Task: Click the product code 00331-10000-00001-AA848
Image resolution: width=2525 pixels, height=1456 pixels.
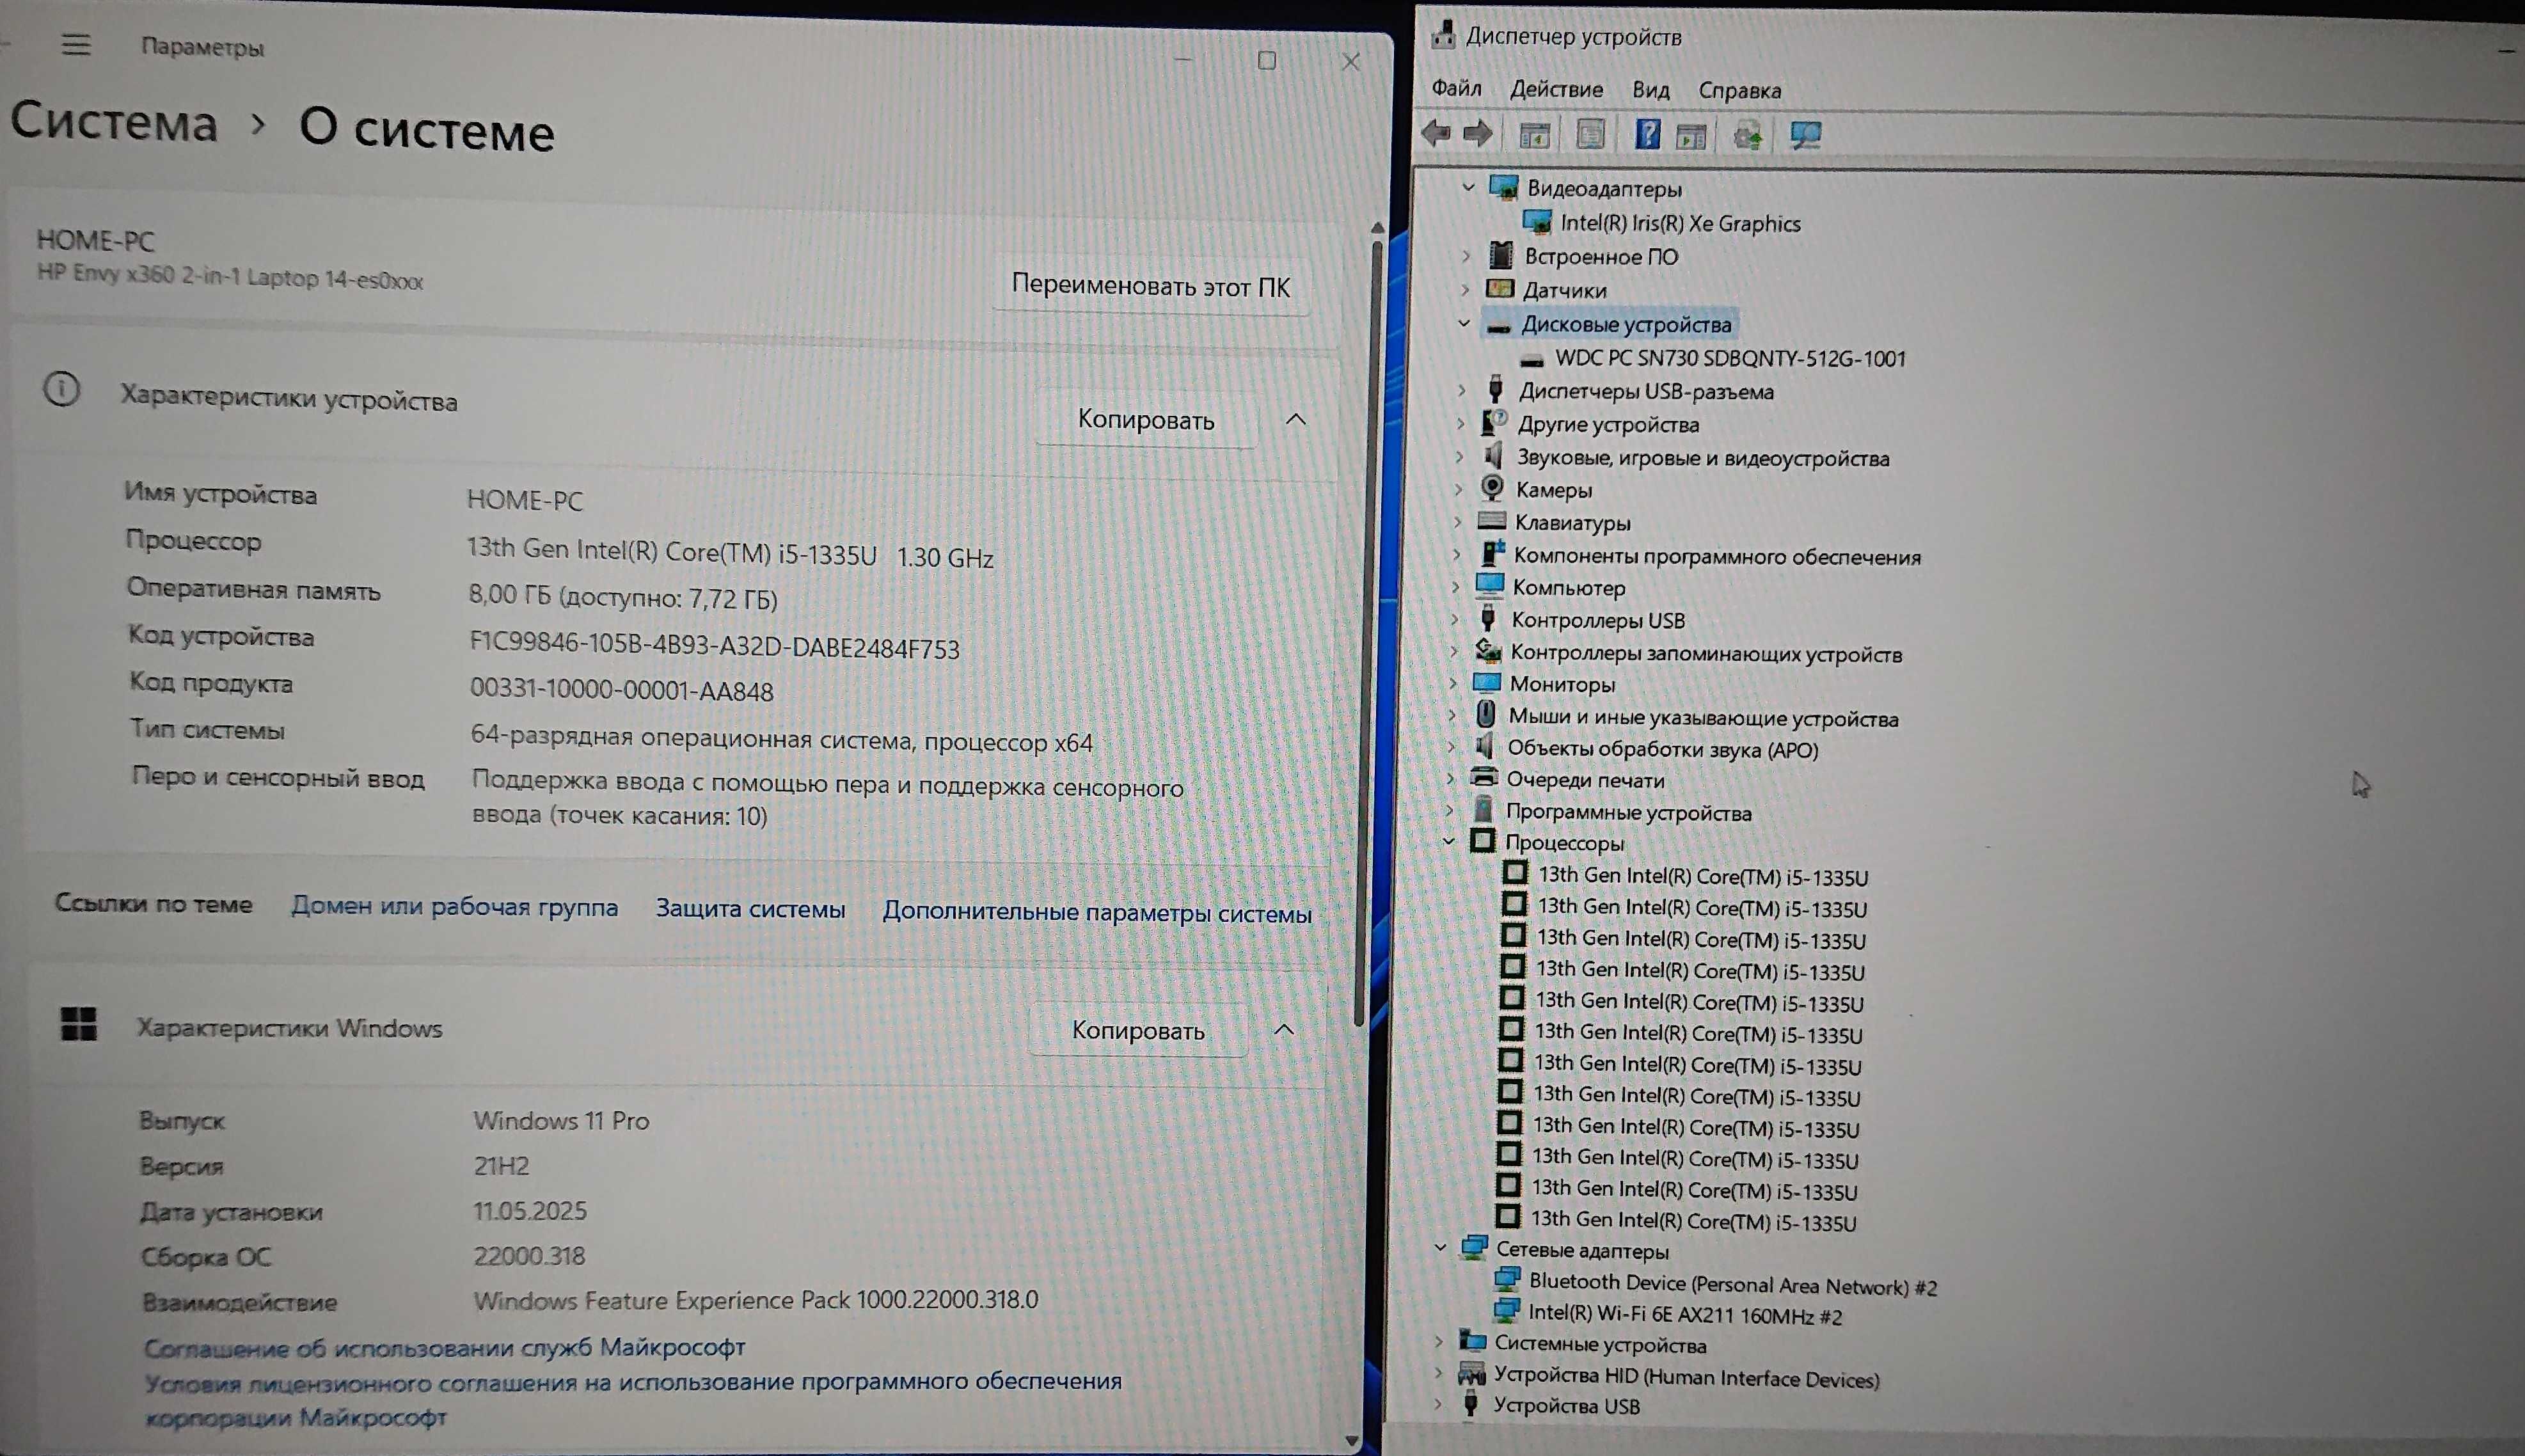Action: coord(621,690)
